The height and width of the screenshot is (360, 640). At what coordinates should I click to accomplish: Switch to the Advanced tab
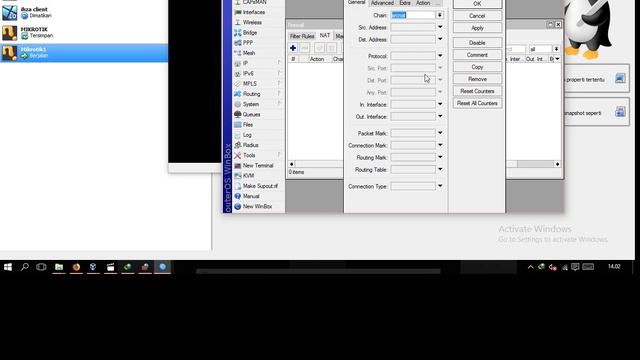pos(382,3)
